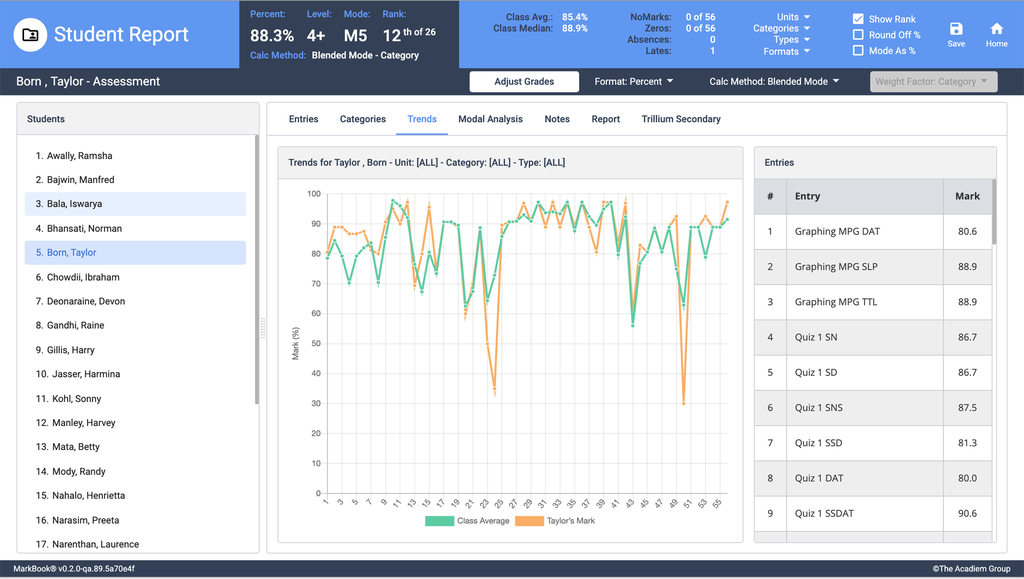Open the Trillium Secondary tab

tap(681, 119)
